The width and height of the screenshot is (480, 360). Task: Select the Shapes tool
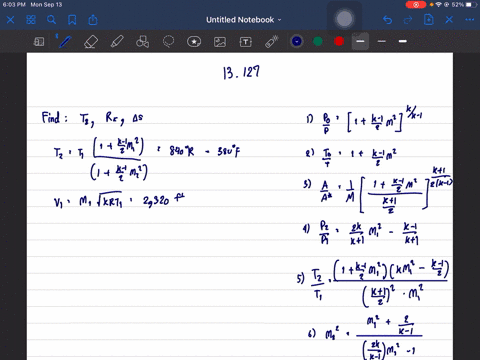click(x=142, y=42)
